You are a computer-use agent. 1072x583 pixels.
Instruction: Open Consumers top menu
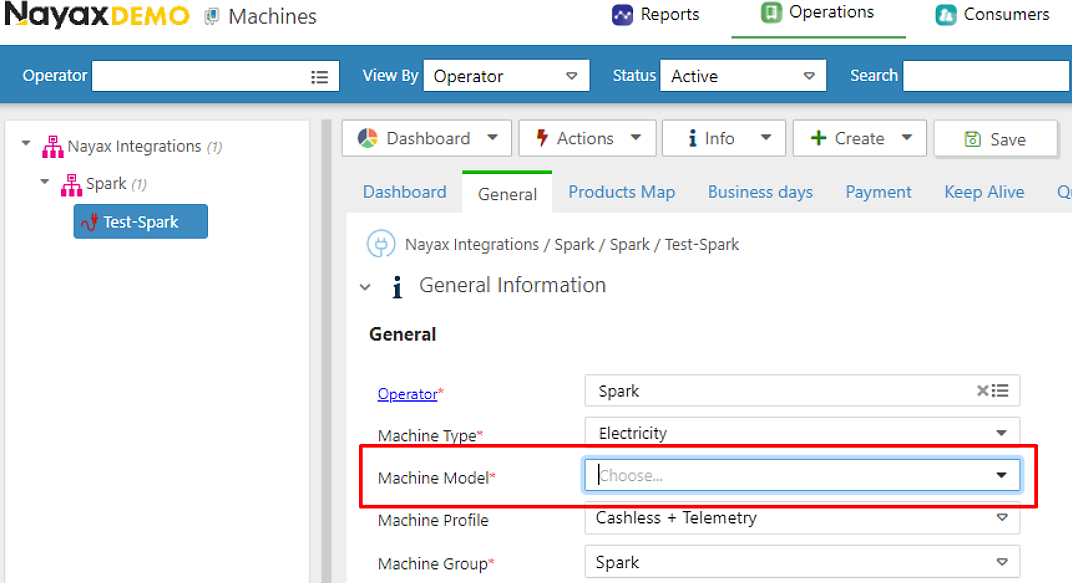(992, 14)
